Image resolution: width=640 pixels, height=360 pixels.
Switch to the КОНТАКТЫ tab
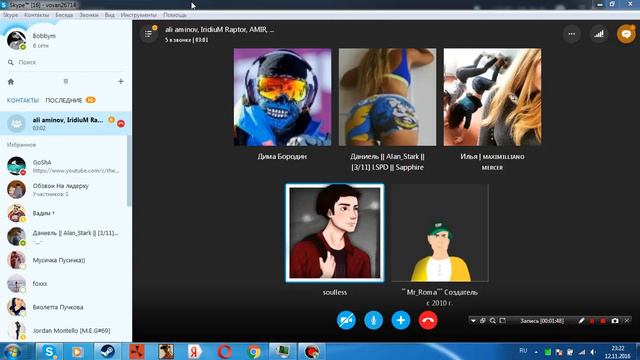point(23,100)
